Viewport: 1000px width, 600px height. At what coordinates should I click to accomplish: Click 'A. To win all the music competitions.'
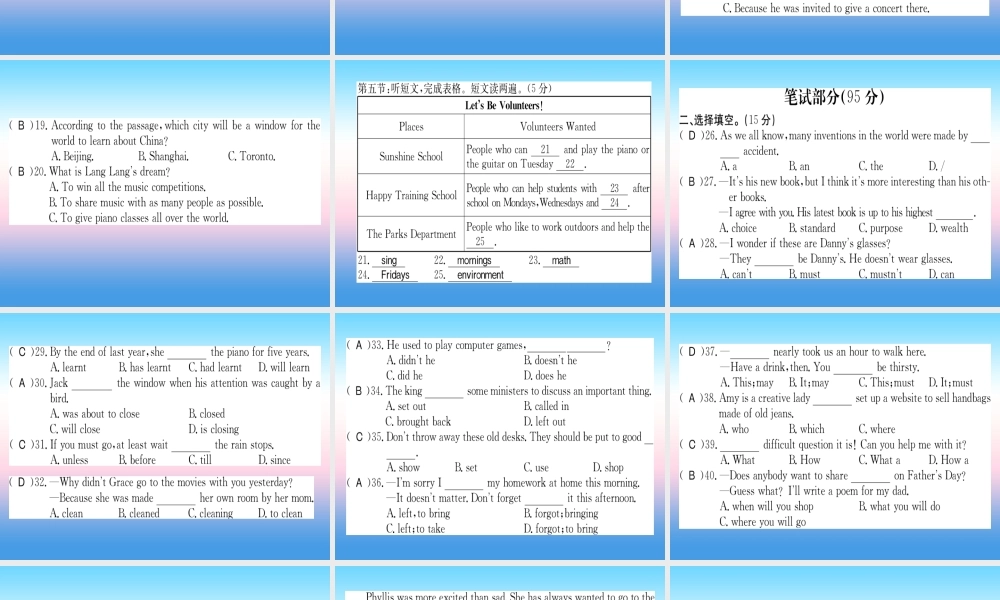click(127, 187)
